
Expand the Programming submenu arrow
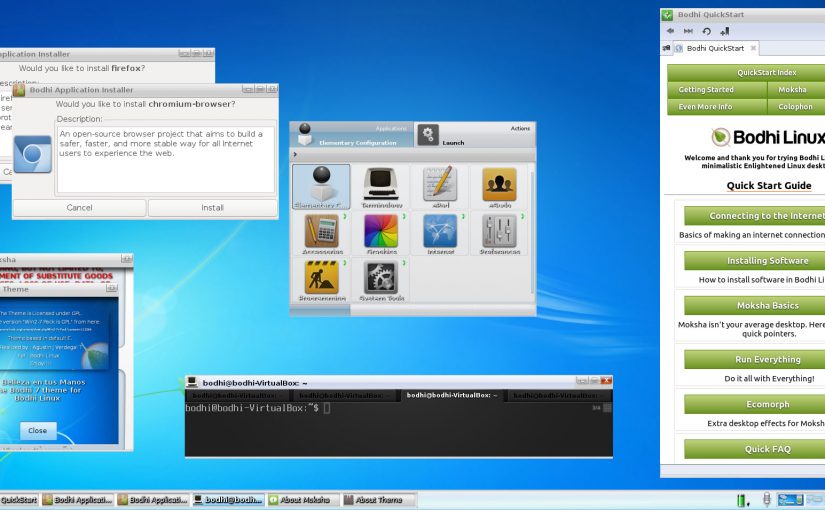345,263
